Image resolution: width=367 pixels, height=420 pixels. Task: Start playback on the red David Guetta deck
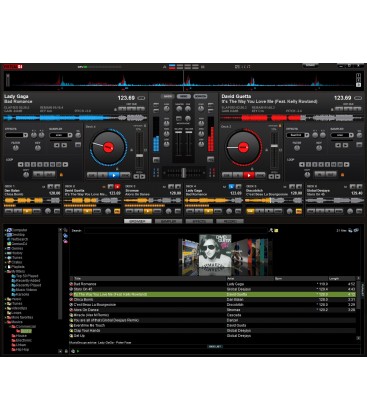(x=249, y=175)
